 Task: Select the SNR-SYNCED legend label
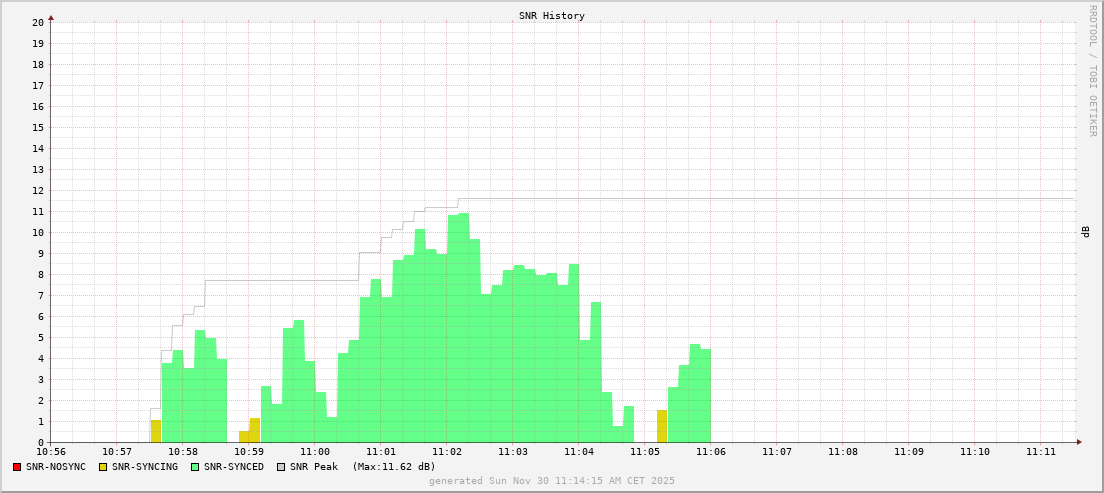tap(234, 467)
